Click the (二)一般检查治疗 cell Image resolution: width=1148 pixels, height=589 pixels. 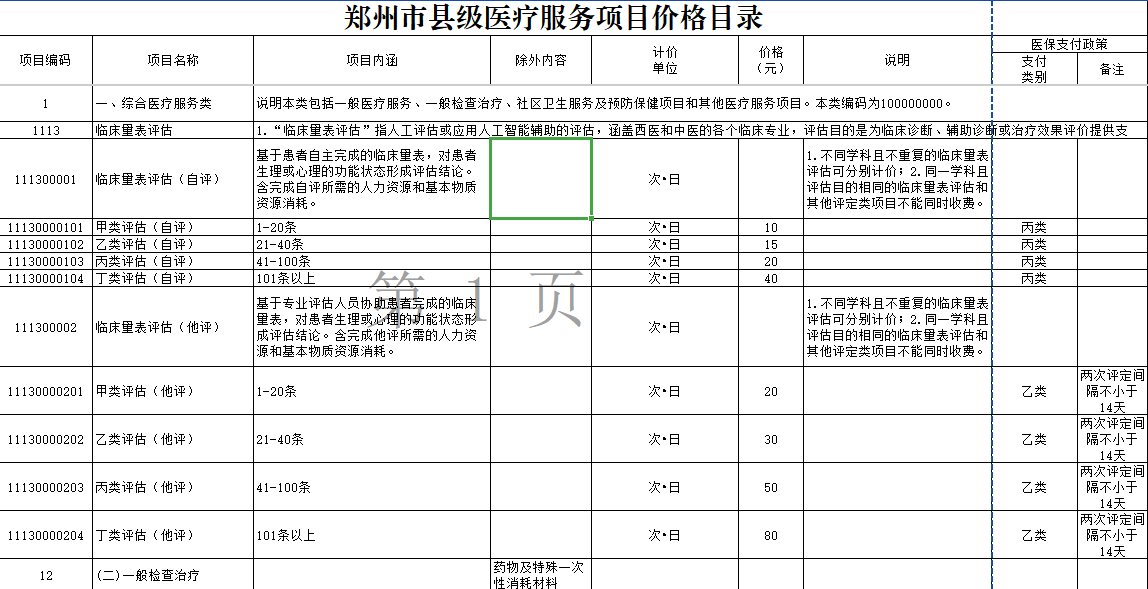pyautogui.click(x=173, y=575)
